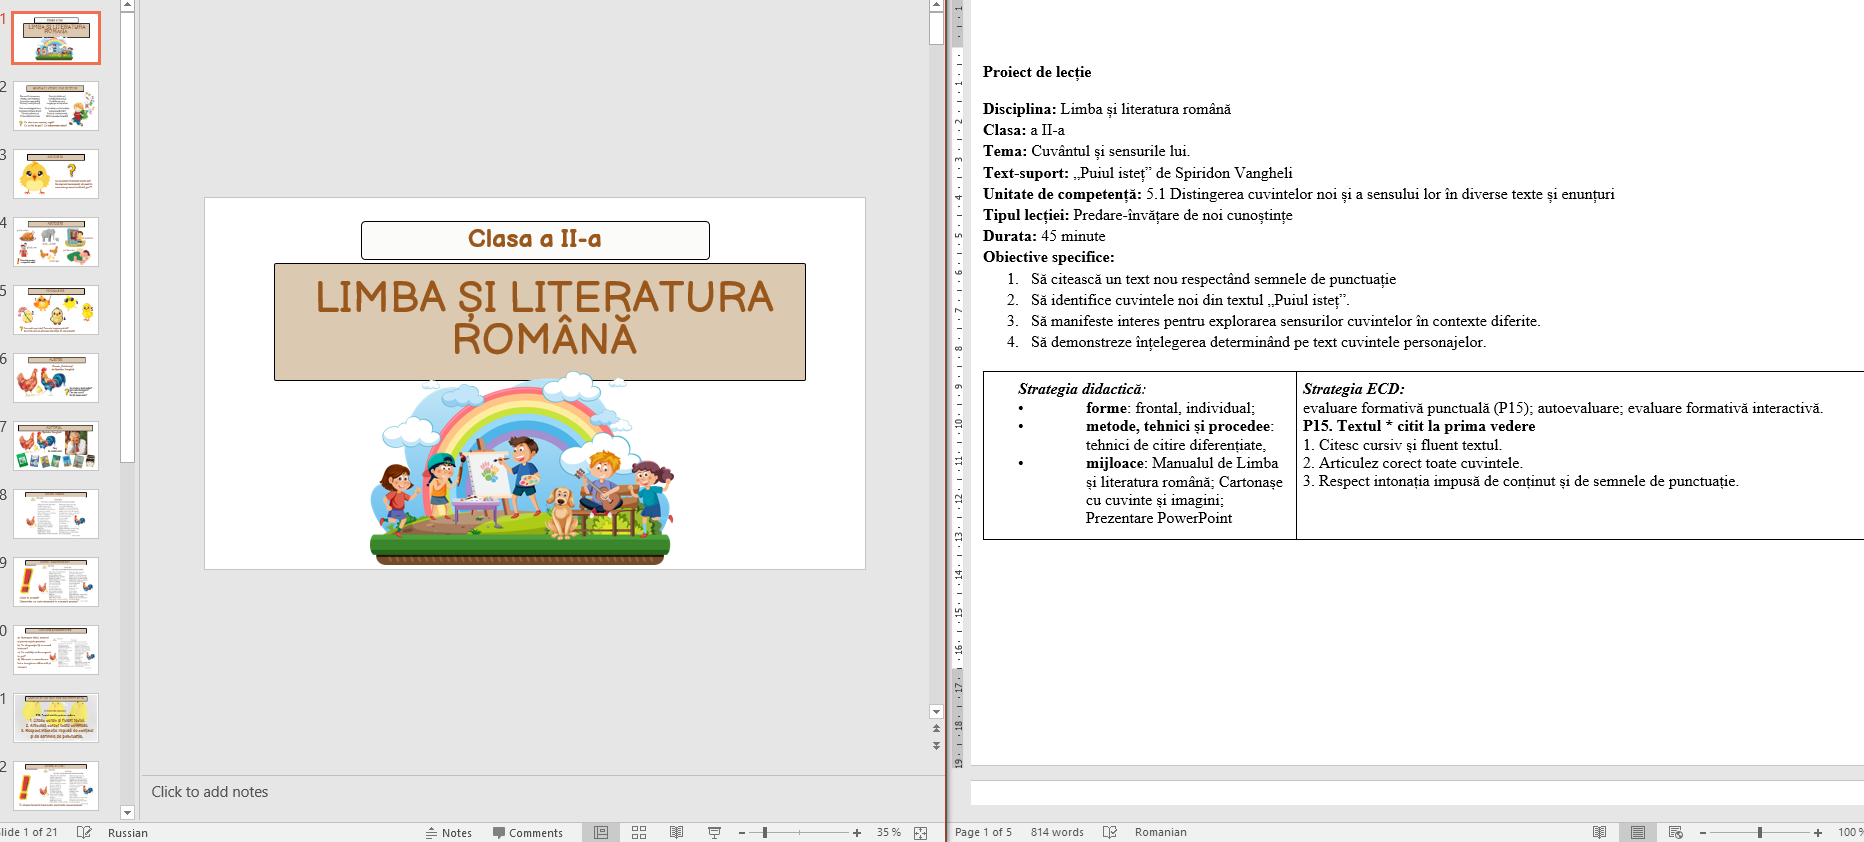Fit slide to current window
The height and width of the screenshot is (842, 1864).
click(x=920, y=832)
